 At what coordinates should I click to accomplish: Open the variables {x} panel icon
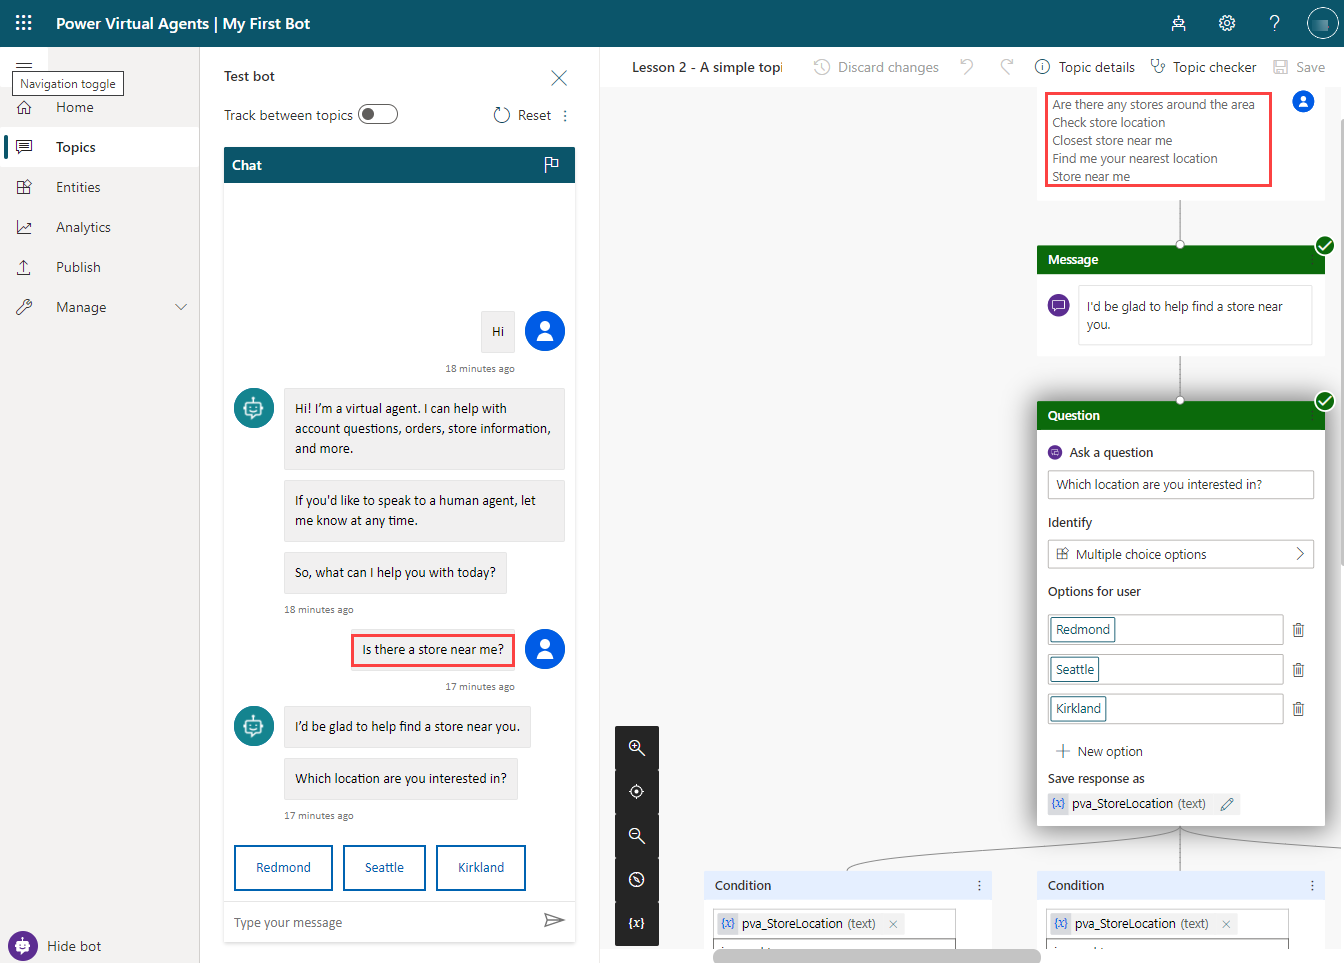(x=636, y=923)
